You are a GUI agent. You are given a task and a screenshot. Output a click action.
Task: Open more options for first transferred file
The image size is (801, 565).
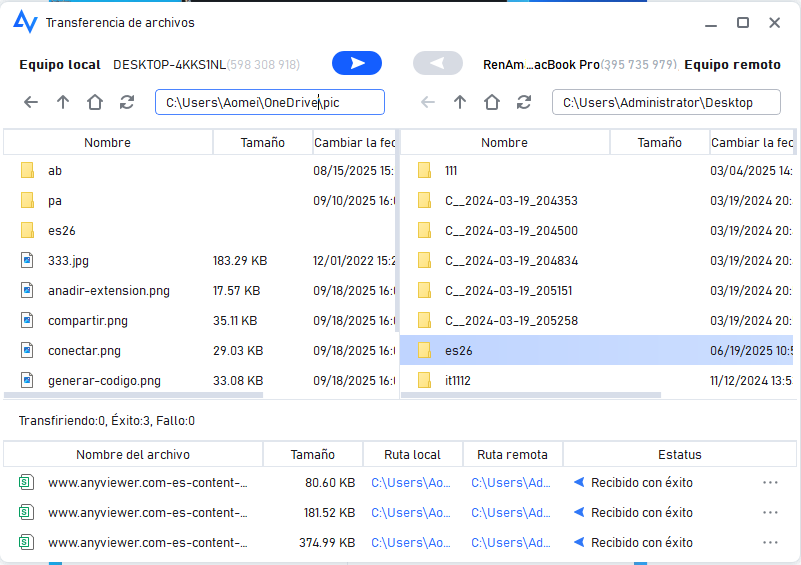770,483
